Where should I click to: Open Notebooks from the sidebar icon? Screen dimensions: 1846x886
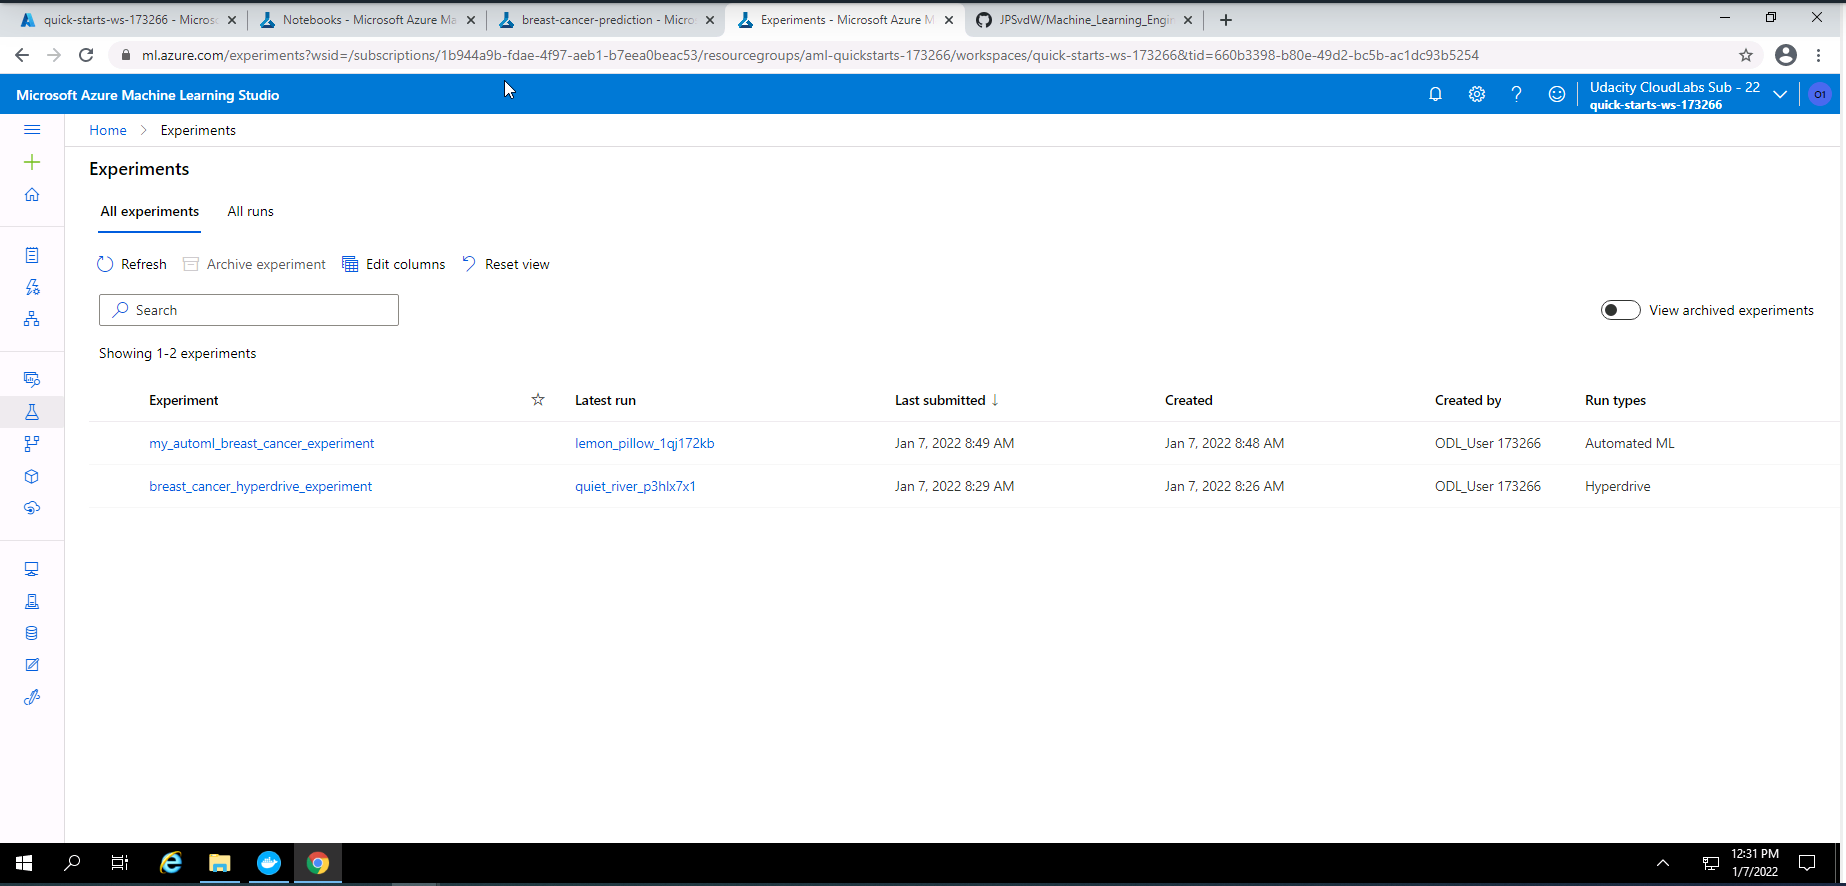(32, 256)
